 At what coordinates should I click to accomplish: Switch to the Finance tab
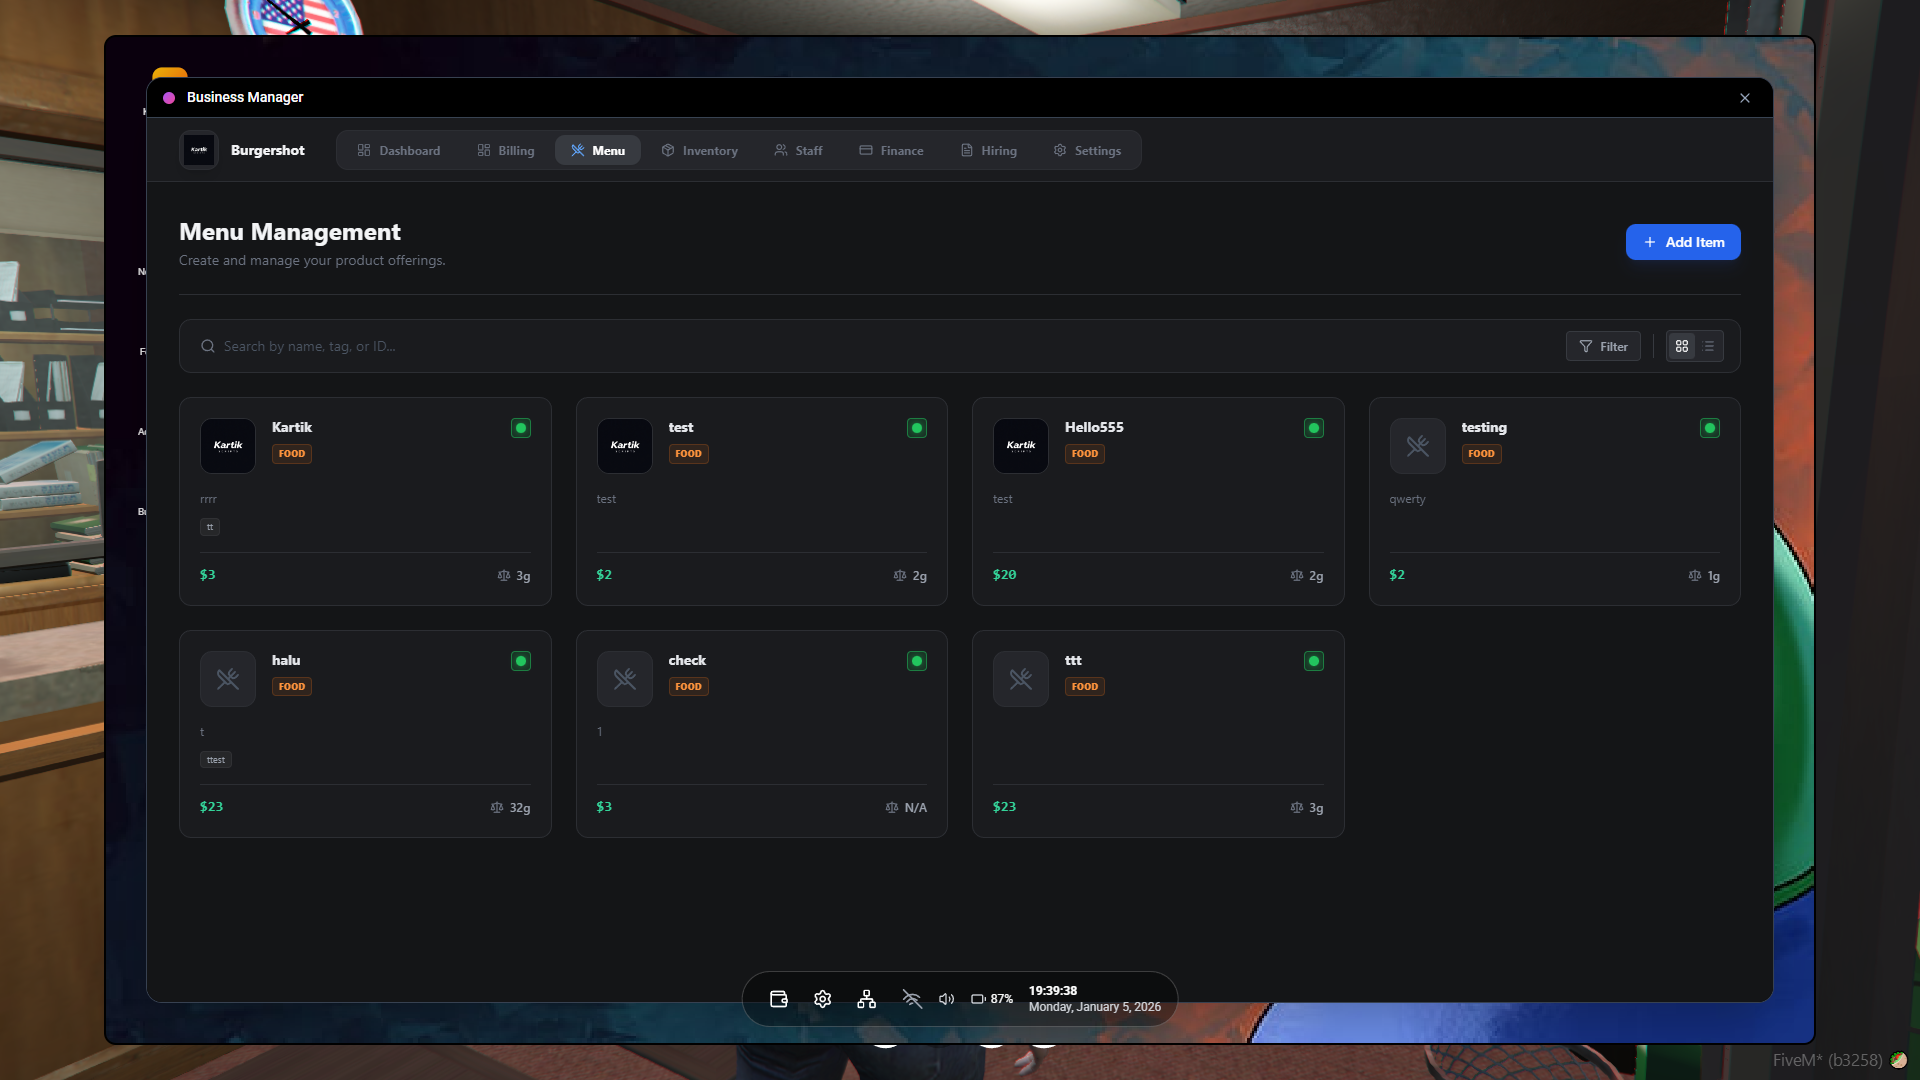tap(891, 150)
